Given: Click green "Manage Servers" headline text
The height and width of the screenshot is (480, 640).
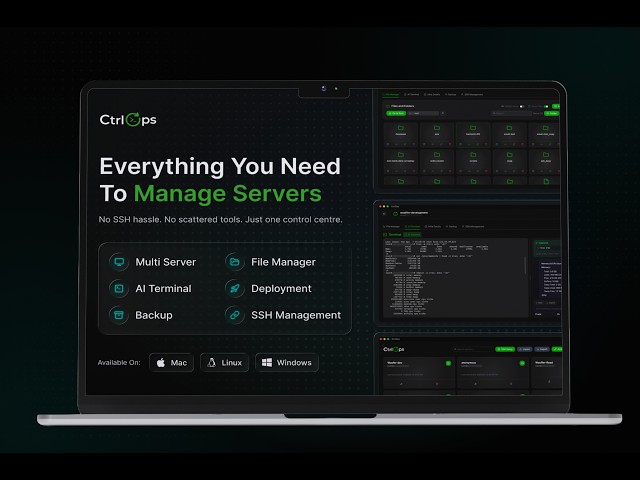Looking at the screenshot, I should click(228, 193).
